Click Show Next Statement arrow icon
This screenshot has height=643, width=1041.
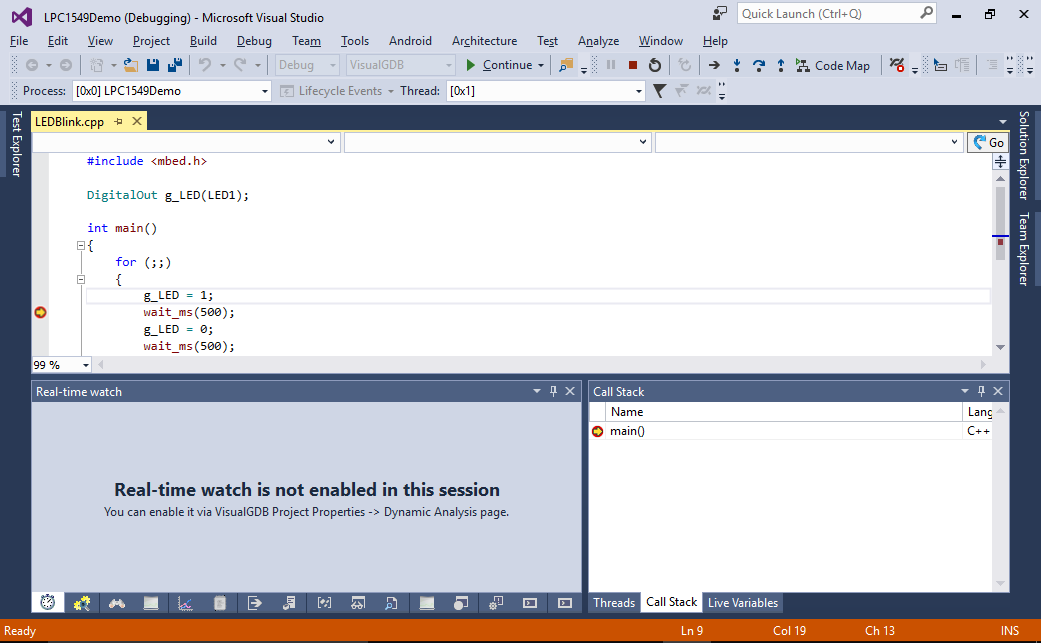[x=714, y=65]
